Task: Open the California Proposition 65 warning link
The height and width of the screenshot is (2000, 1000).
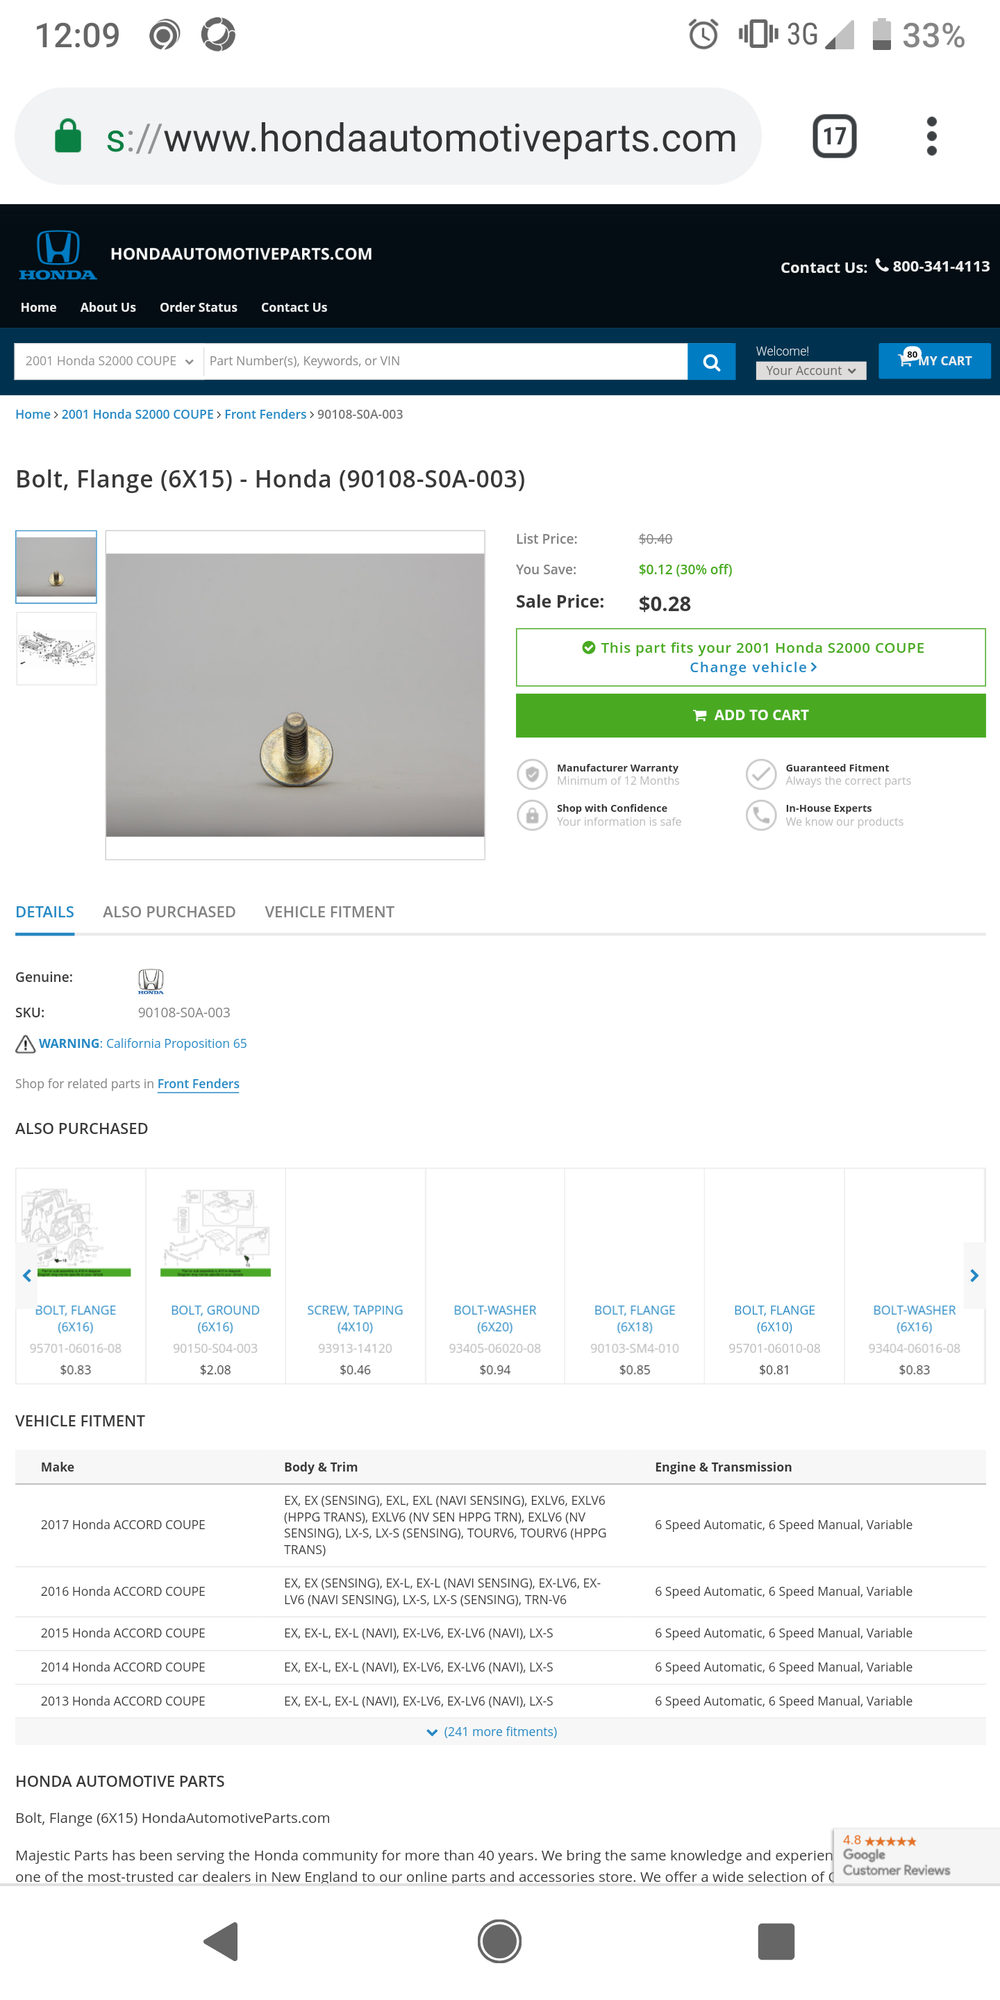Action: (x=176, y=1043)
